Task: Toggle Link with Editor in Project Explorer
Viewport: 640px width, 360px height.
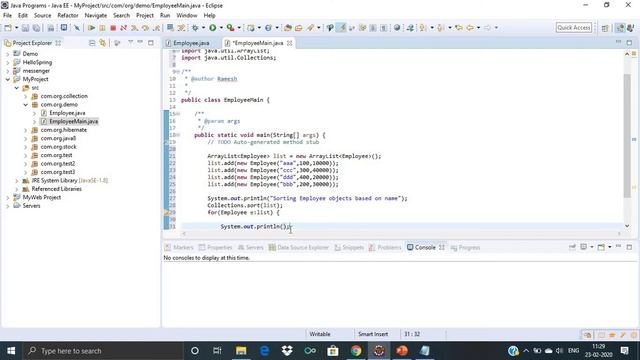Action: (102, 43)
